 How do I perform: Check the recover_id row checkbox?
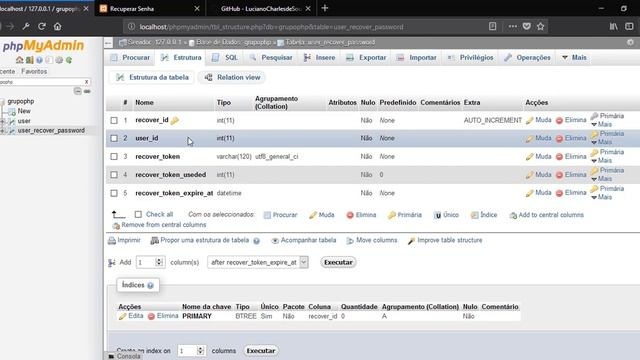tap(114, 120)
